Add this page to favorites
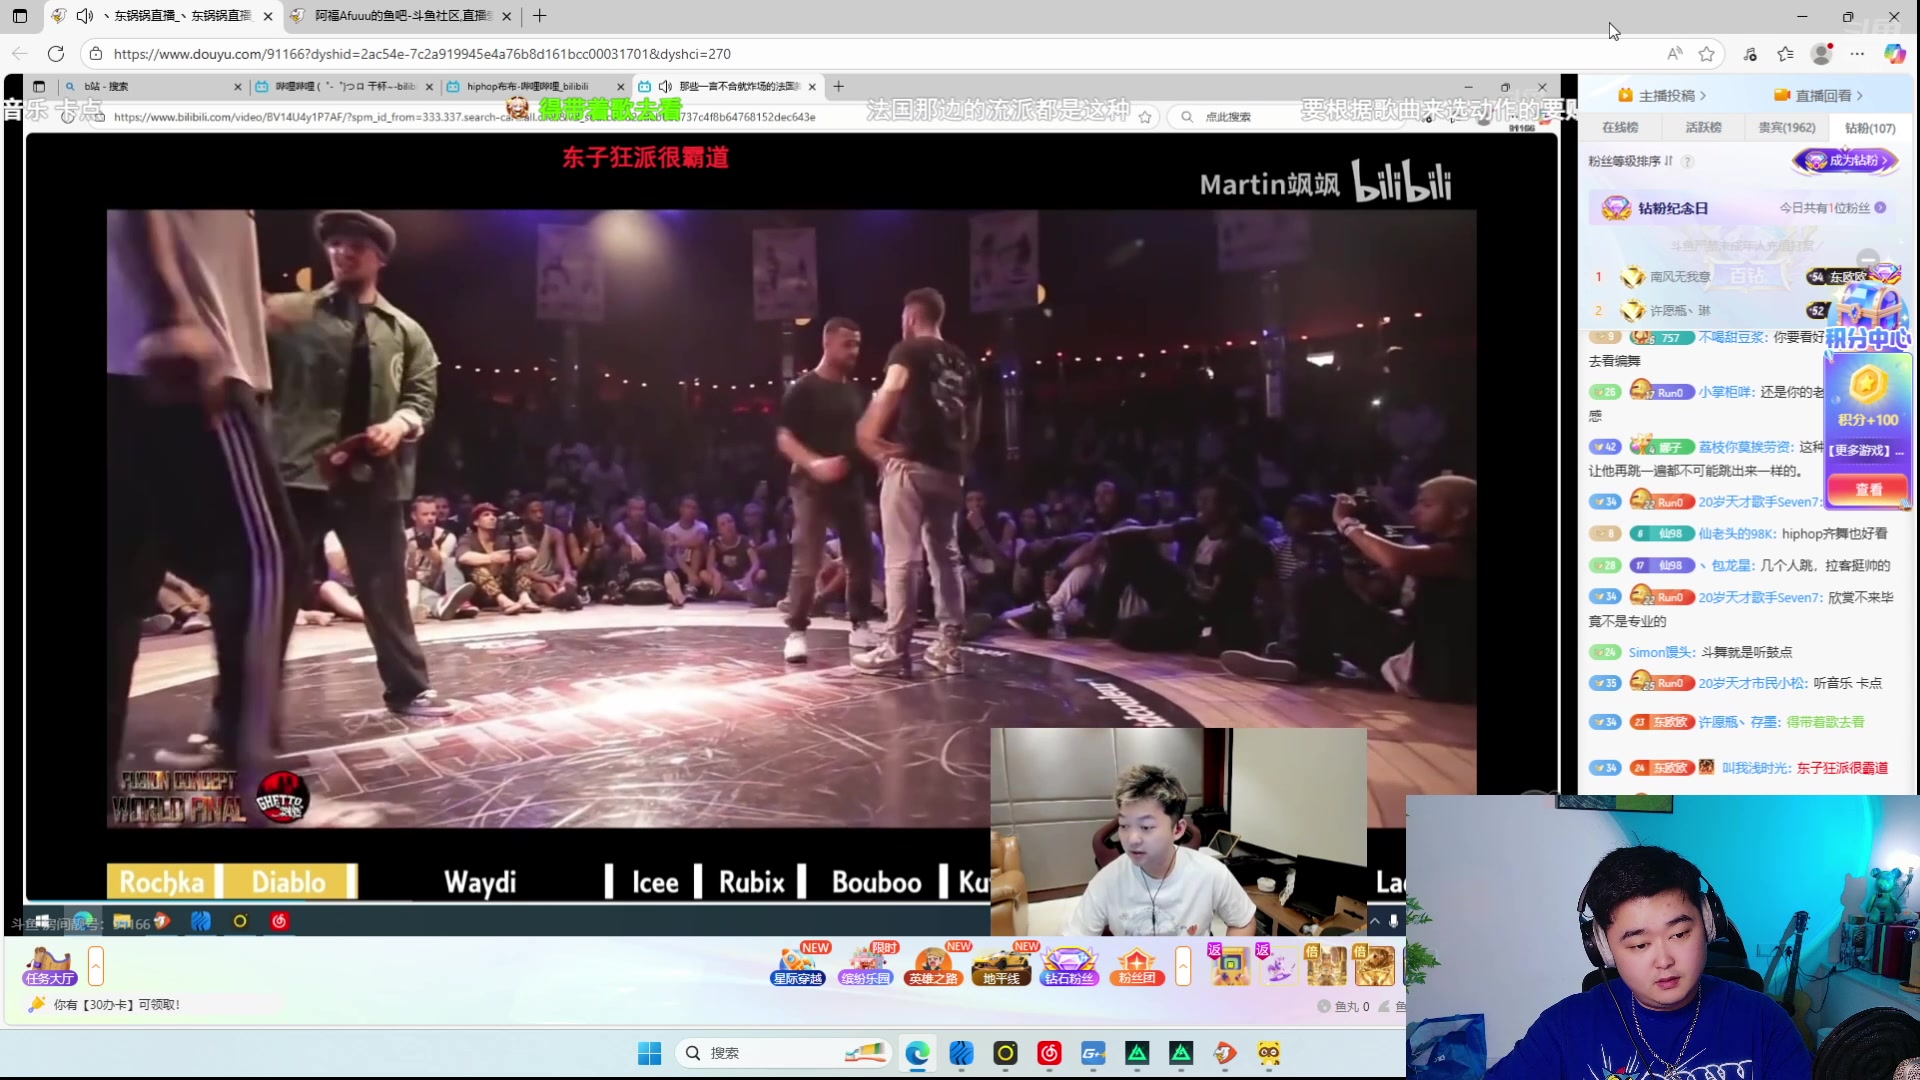1920x1080 pixels. click(x=1707, y=54)
